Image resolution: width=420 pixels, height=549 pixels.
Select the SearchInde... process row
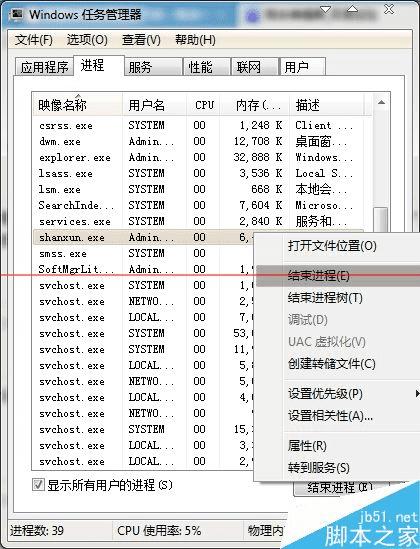click(198, 206)
